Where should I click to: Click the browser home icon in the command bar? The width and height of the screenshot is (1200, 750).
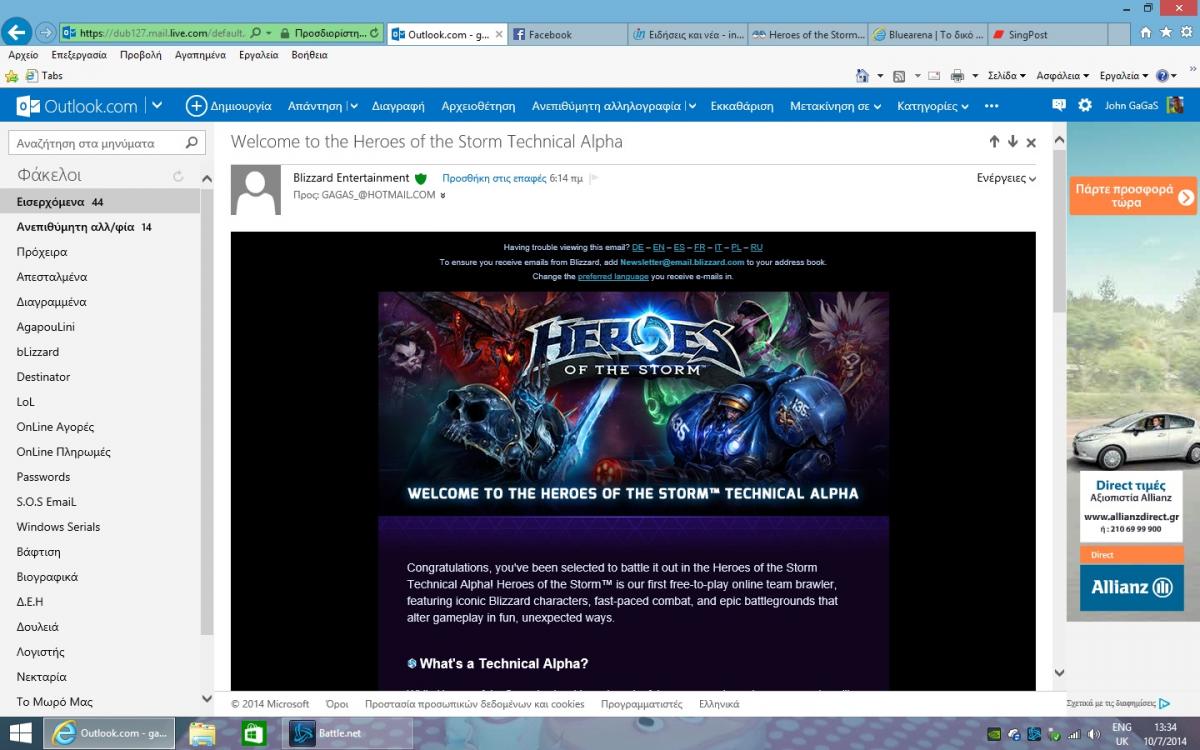862,75
